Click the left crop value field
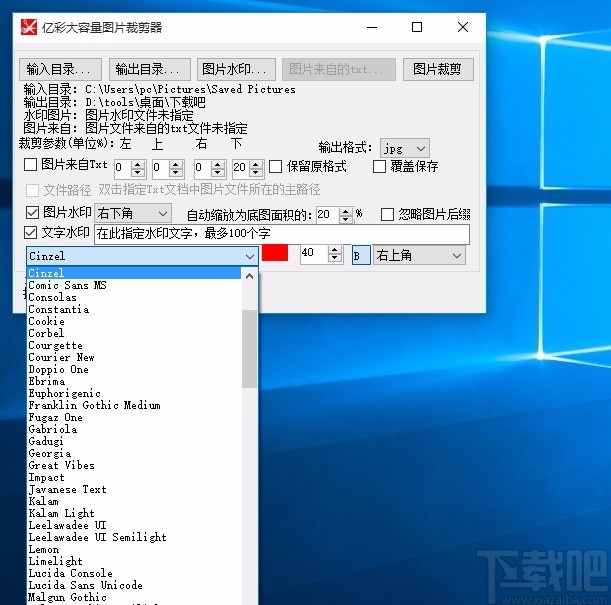Image resolution: width=611 pixels, height=605 pixels. coord(123,168)
